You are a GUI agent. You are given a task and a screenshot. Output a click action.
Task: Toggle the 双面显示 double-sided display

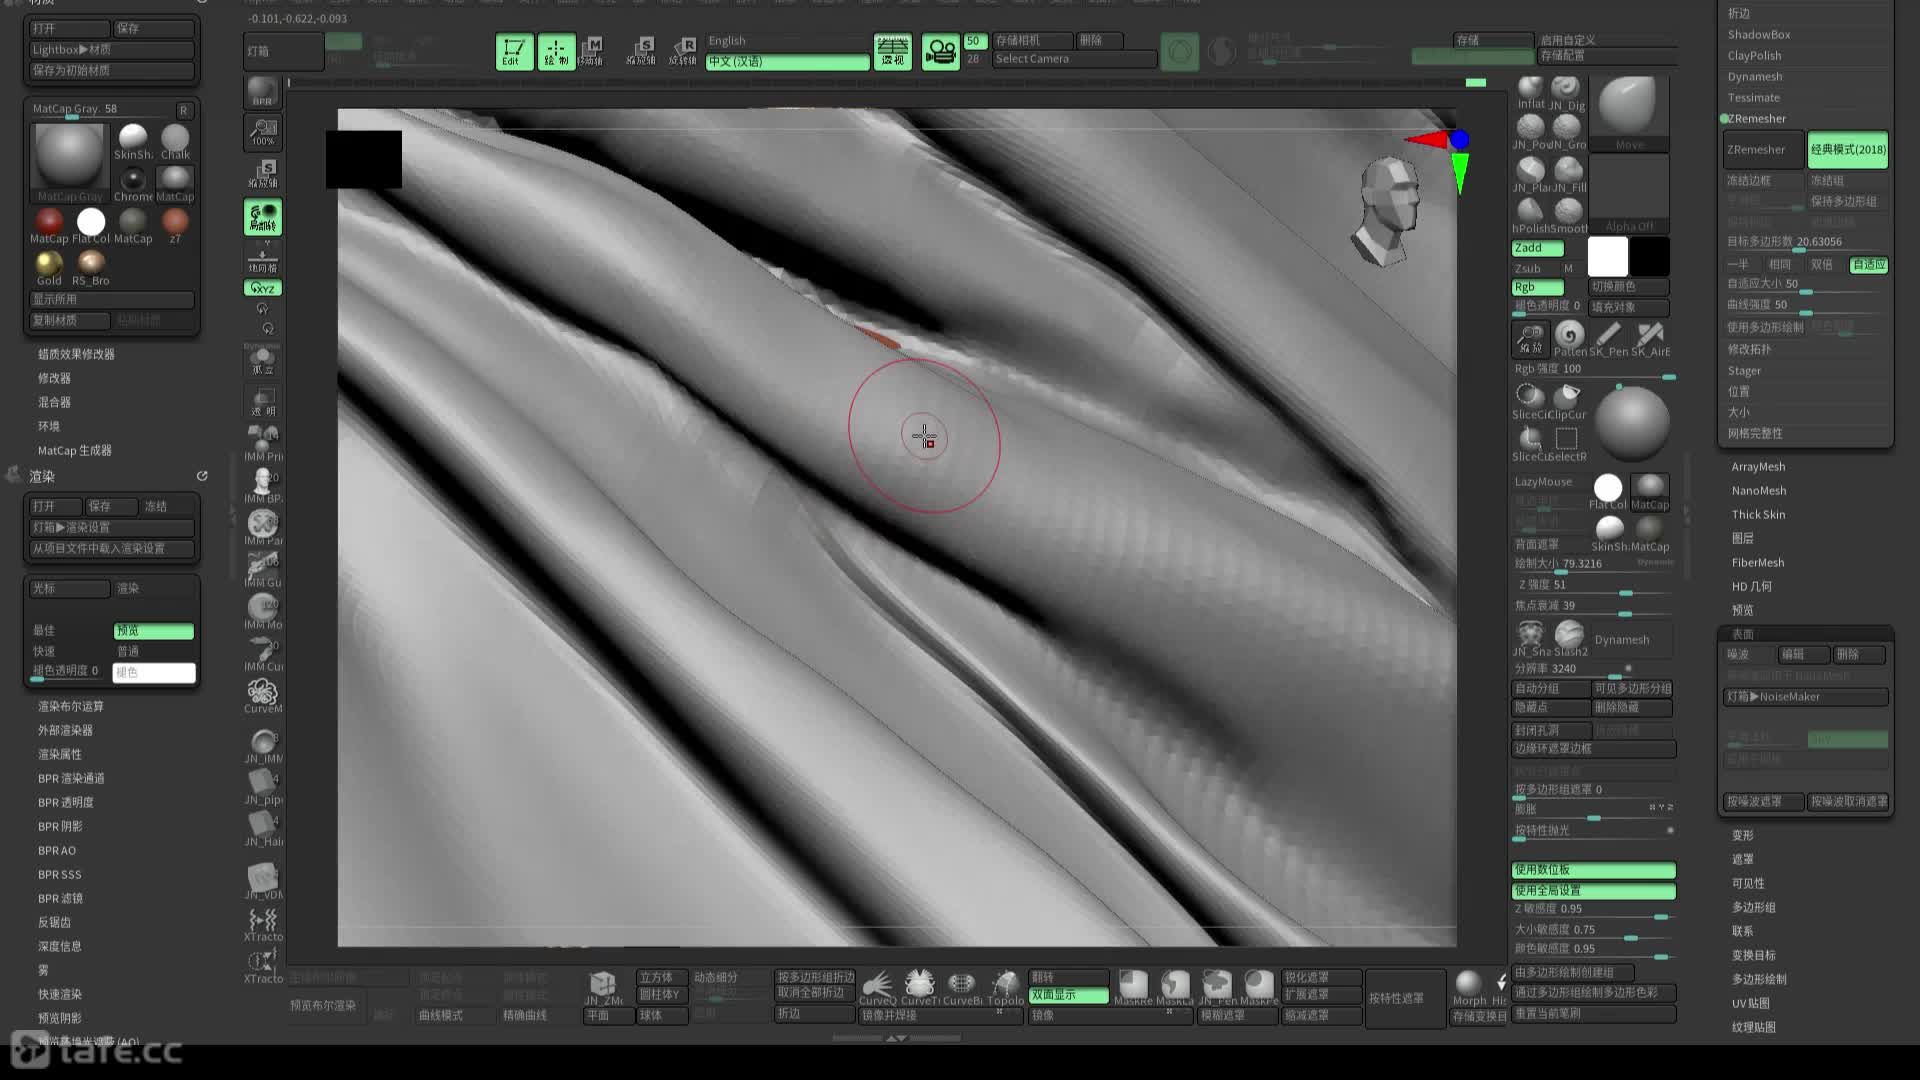(1068, 995)
